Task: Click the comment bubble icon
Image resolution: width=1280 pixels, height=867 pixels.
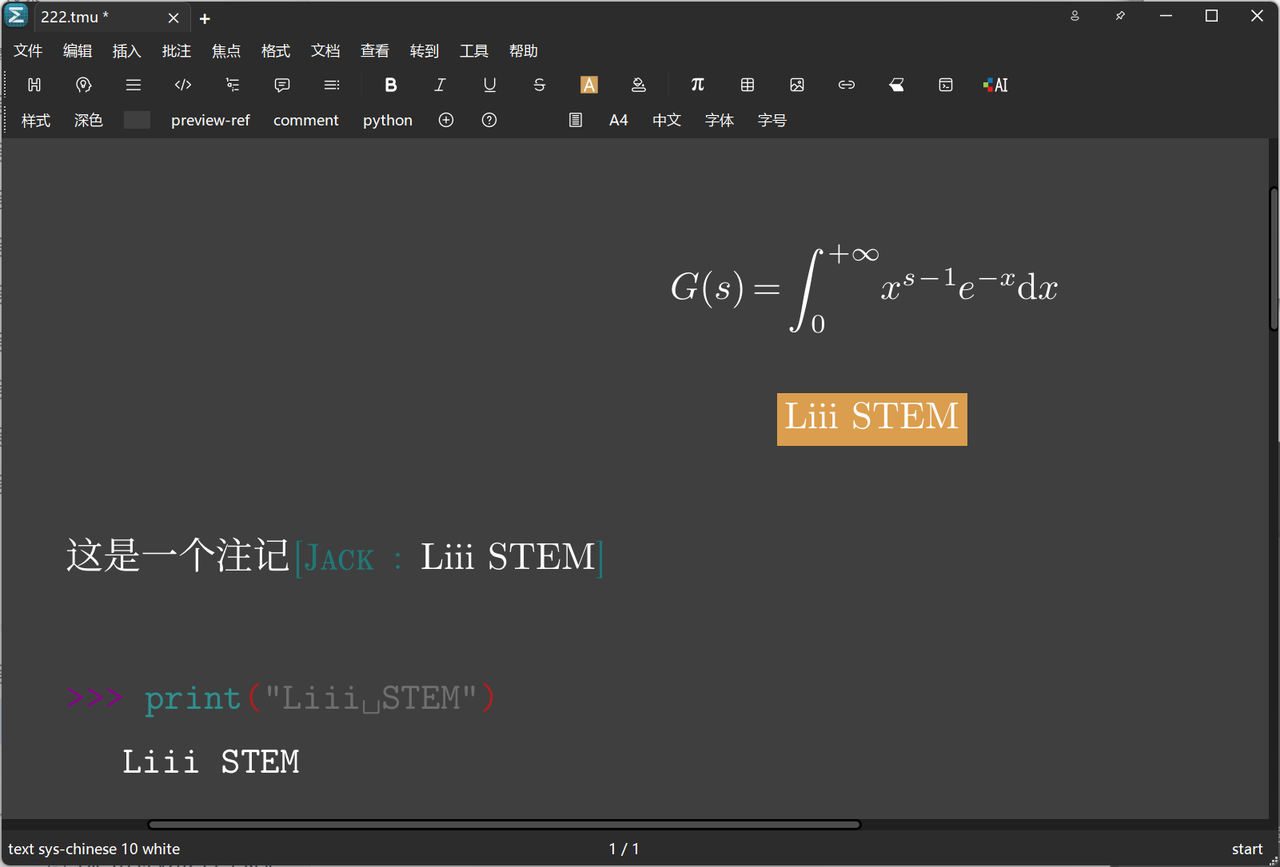Action: coord(282,85)
